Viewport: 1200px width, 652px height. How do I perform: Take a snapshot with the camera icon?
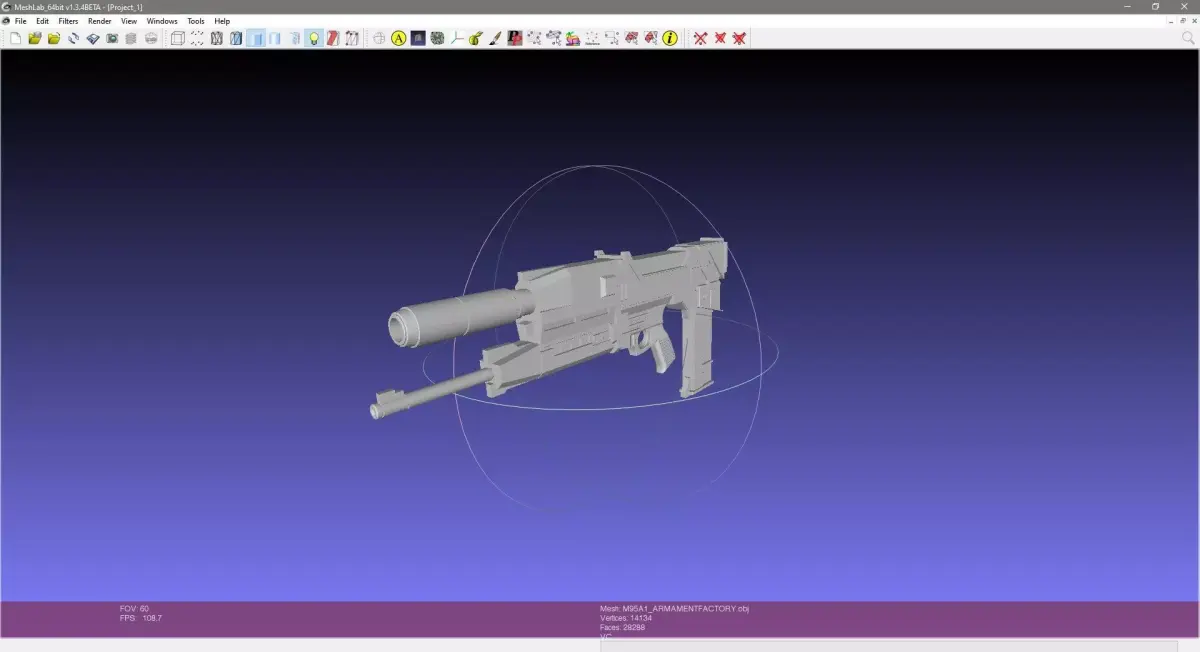point(112,38)
